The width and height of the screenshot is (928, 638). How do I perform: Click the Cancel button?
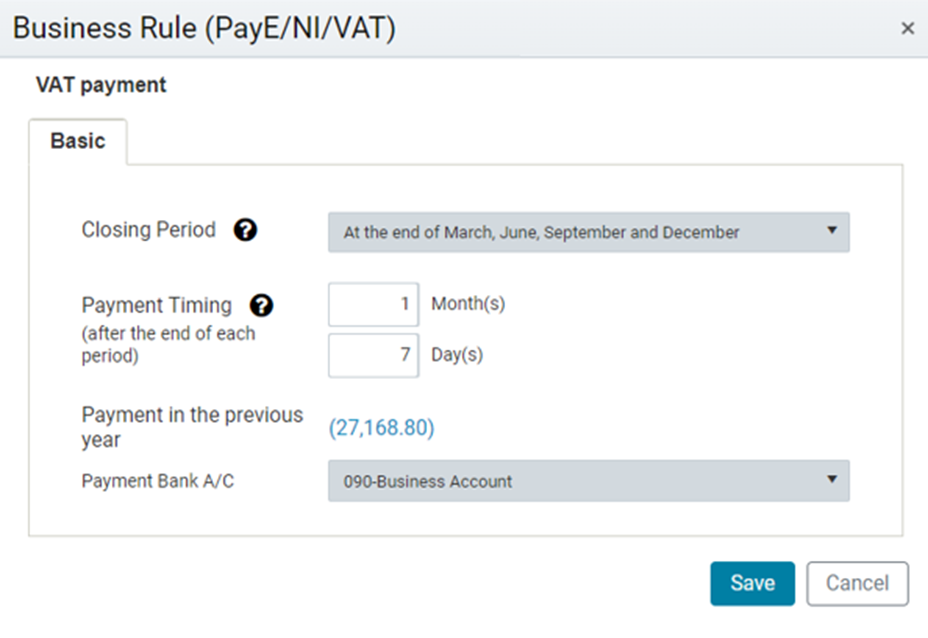[857, 584]
